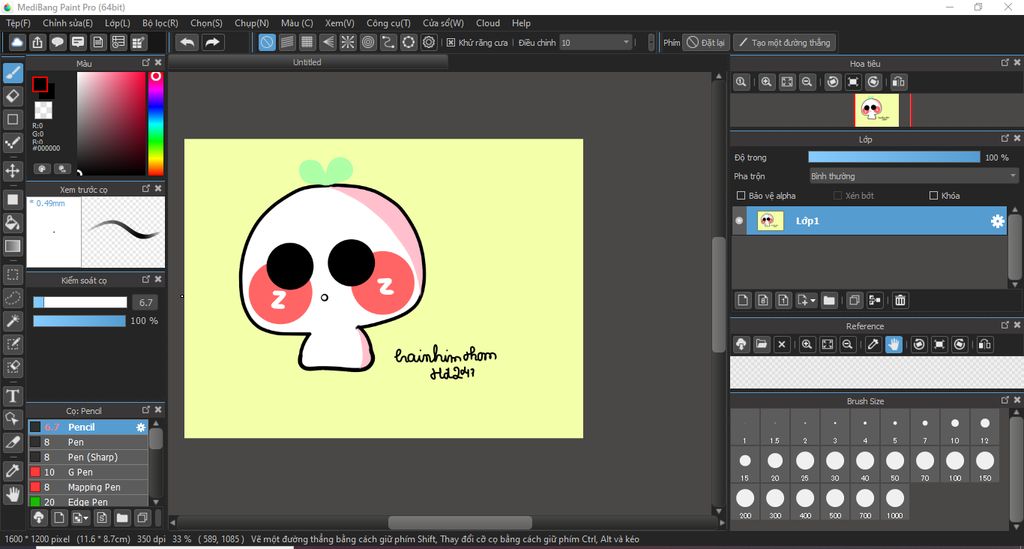Click the rainbow hue bar in color panel

pyautogui.click(x=156, y=122)
